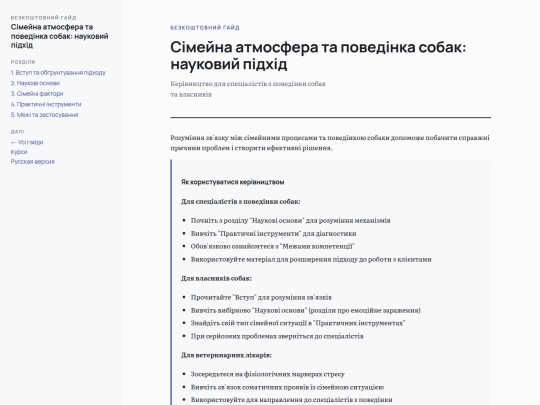
Task: Click the ← Усі гайди link
Action: [27, 142]
